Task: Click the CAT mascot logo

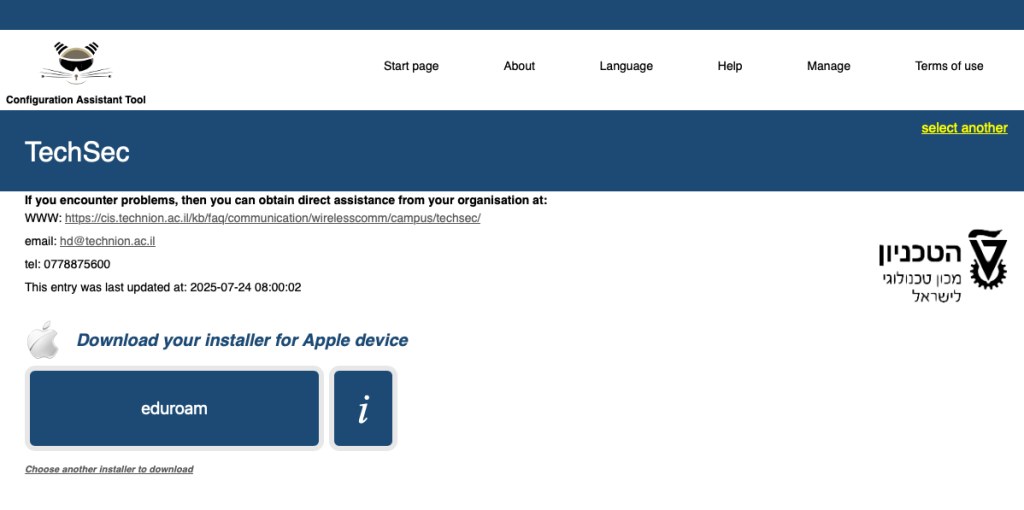Action: click(x=75, y=64)
